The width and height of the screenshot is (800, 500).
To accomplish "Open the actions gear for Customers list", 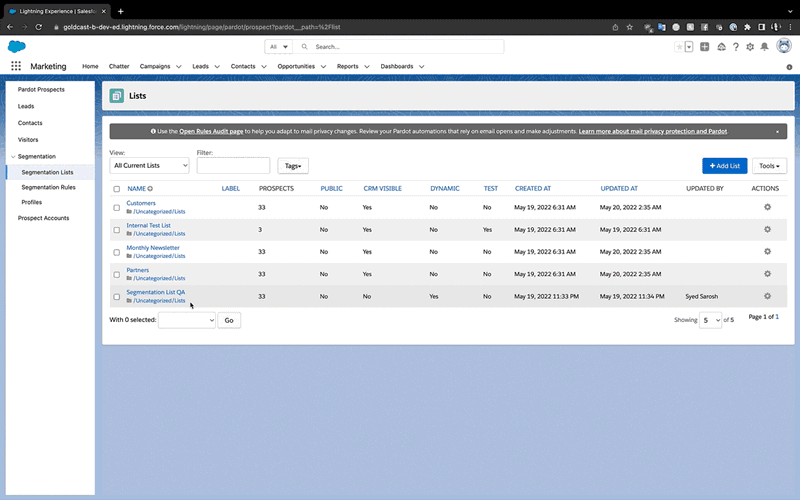I will tap(767, 207).
